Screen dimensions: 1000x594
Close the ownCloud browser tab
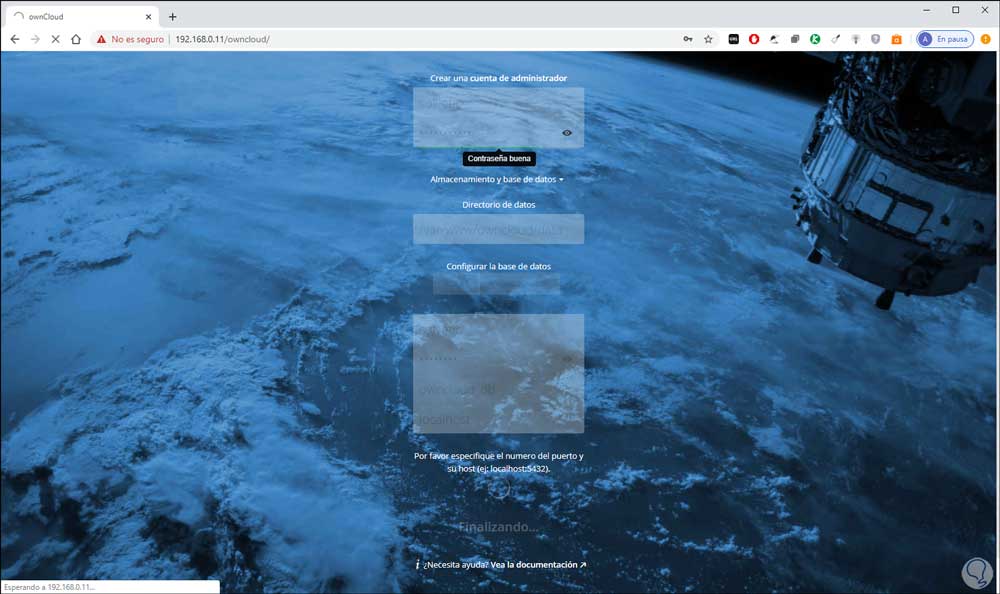tap(148, 17)
